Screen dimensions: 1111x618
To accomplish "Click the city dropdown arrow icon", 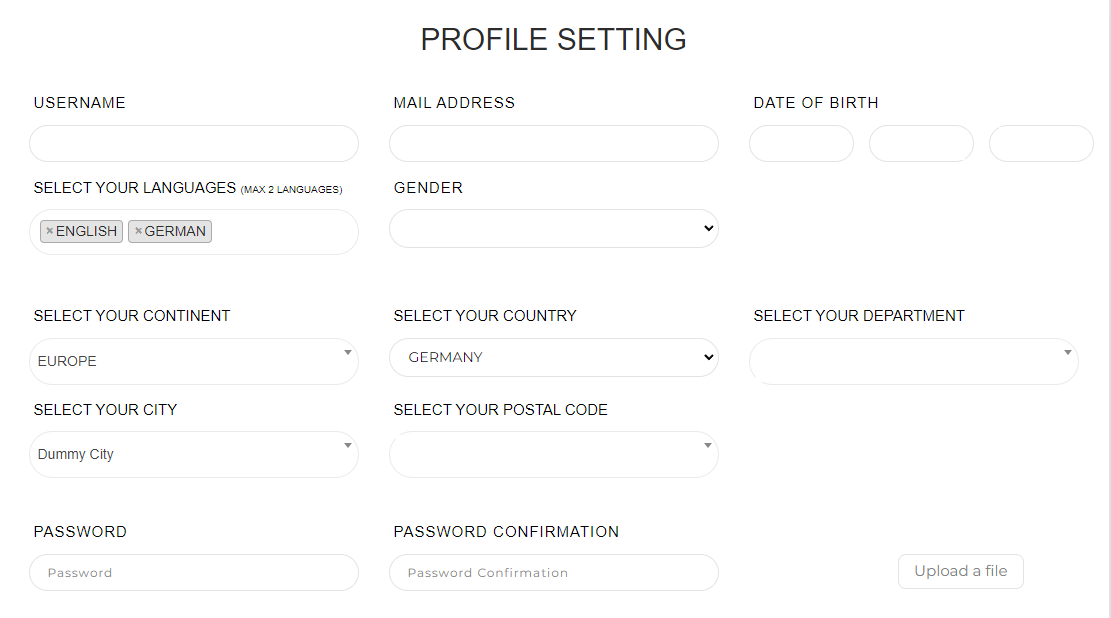I will click(x=348, y=445).
